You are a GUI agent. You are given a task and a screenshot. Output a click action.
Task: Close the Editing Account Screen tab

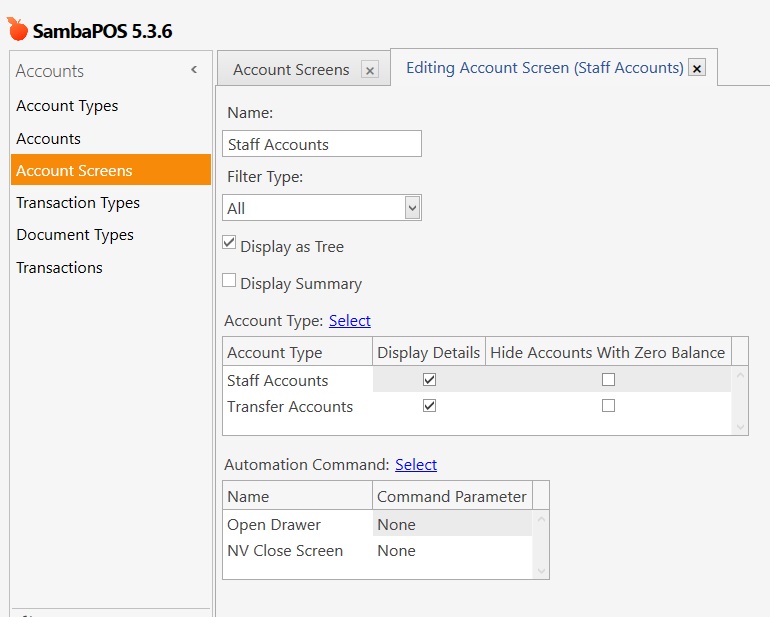(697, 68)
